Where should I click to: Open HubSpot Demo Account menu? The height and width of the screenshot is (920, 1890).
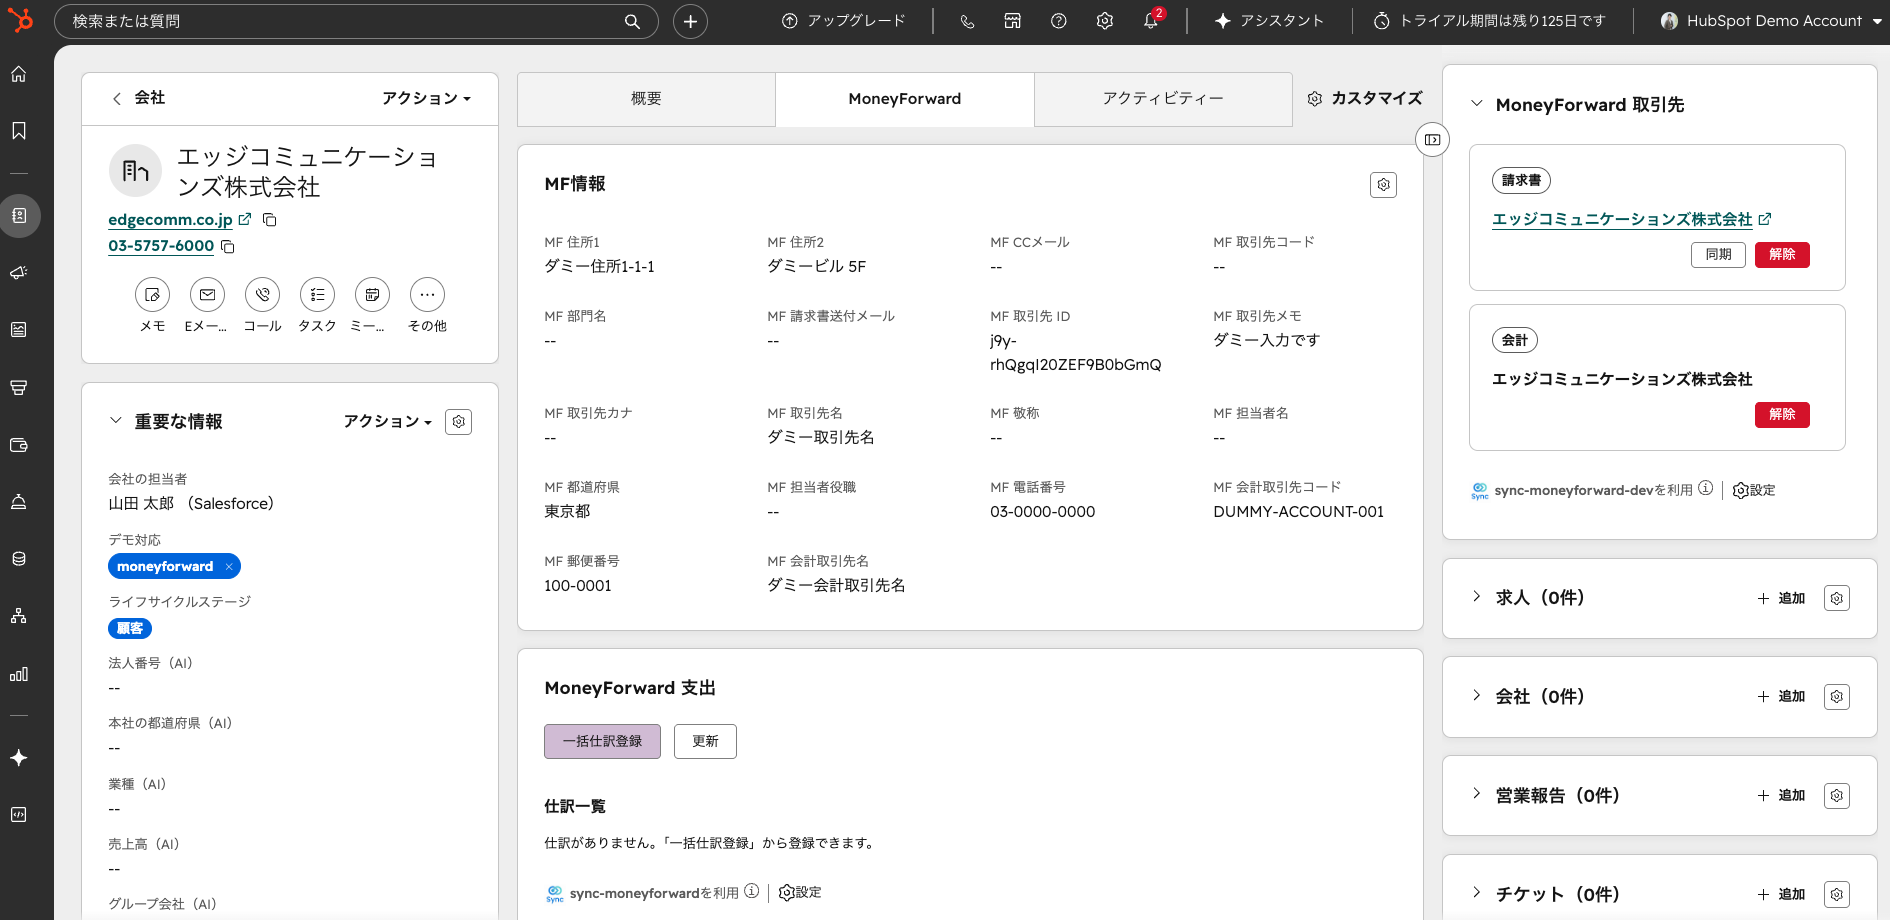pyautogui.click(x=1771, y=21)
